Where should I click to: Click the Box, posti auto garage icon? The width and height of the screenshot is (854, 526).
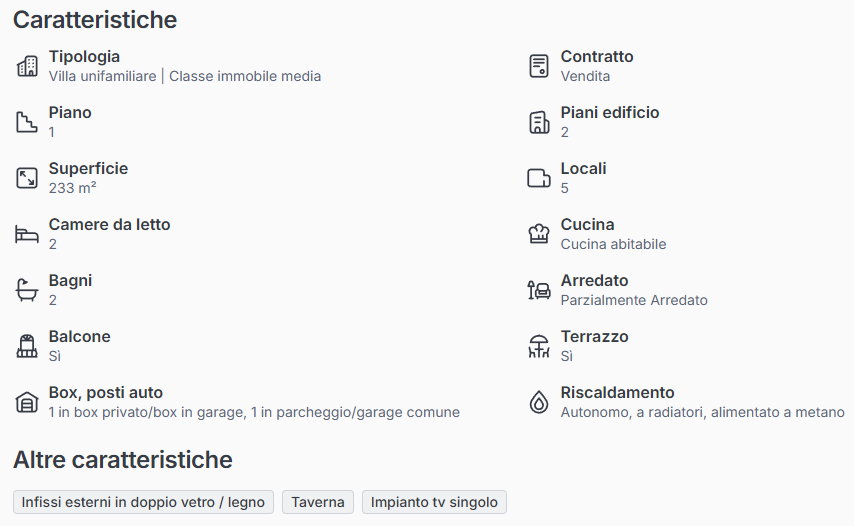[x=27, y=402]
